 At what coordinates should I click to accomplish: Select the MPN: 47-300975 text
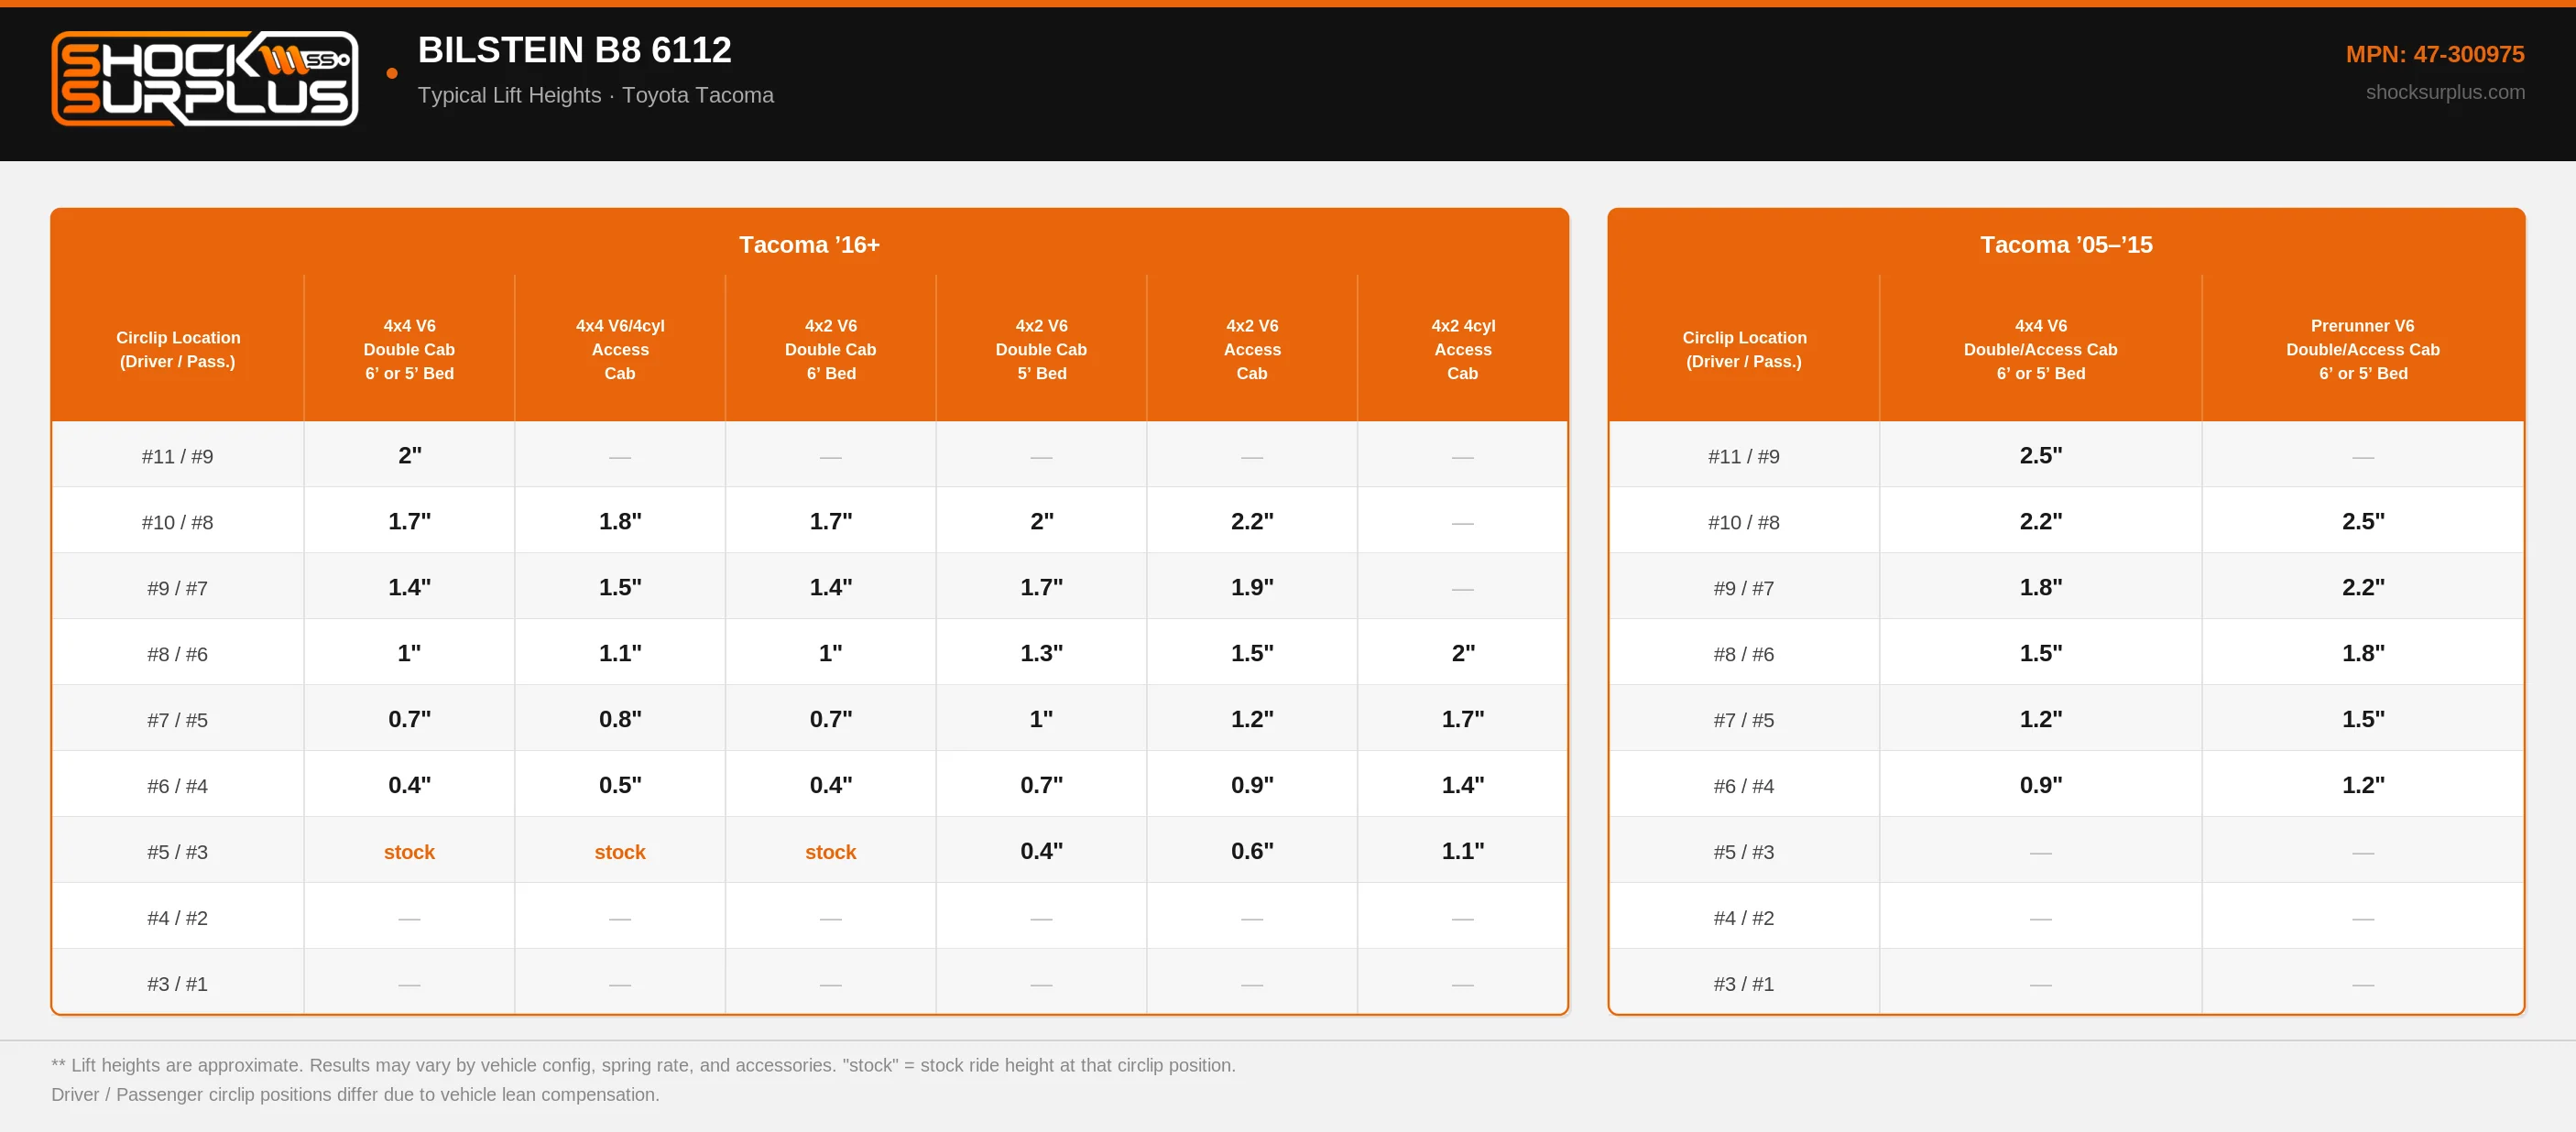click(2434, 54)
